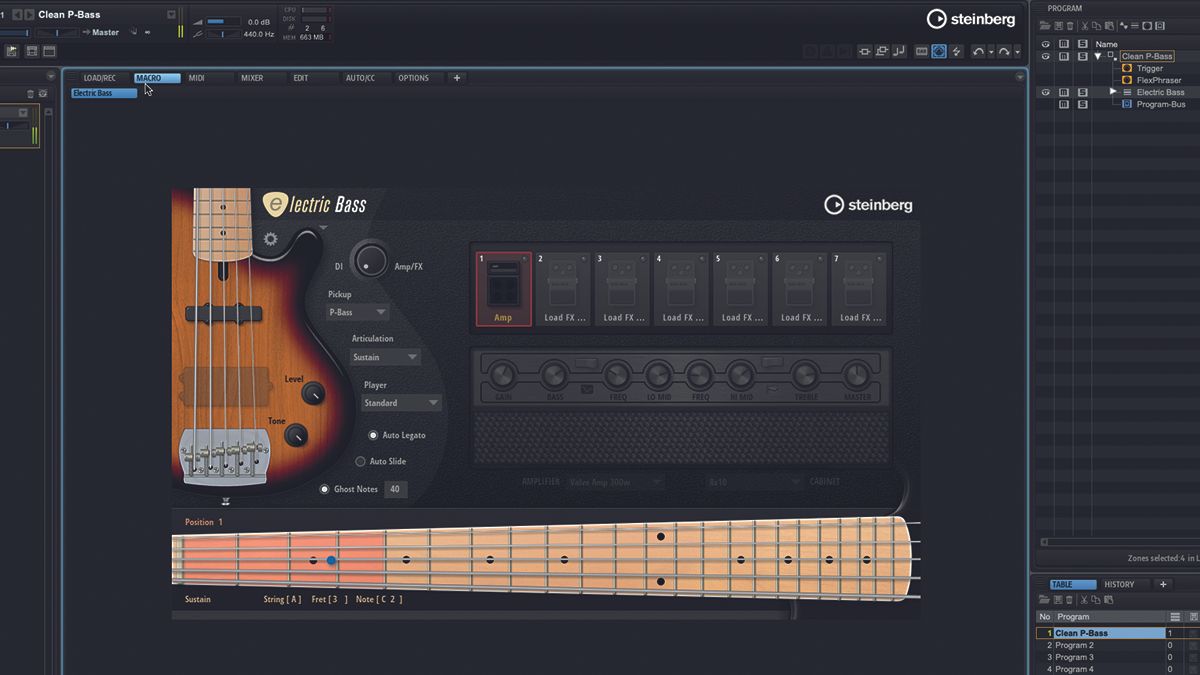This screenshot has height=675, width=1200.
Task: Click the copy icon in Program tree toolbar
Action: 1097,25
